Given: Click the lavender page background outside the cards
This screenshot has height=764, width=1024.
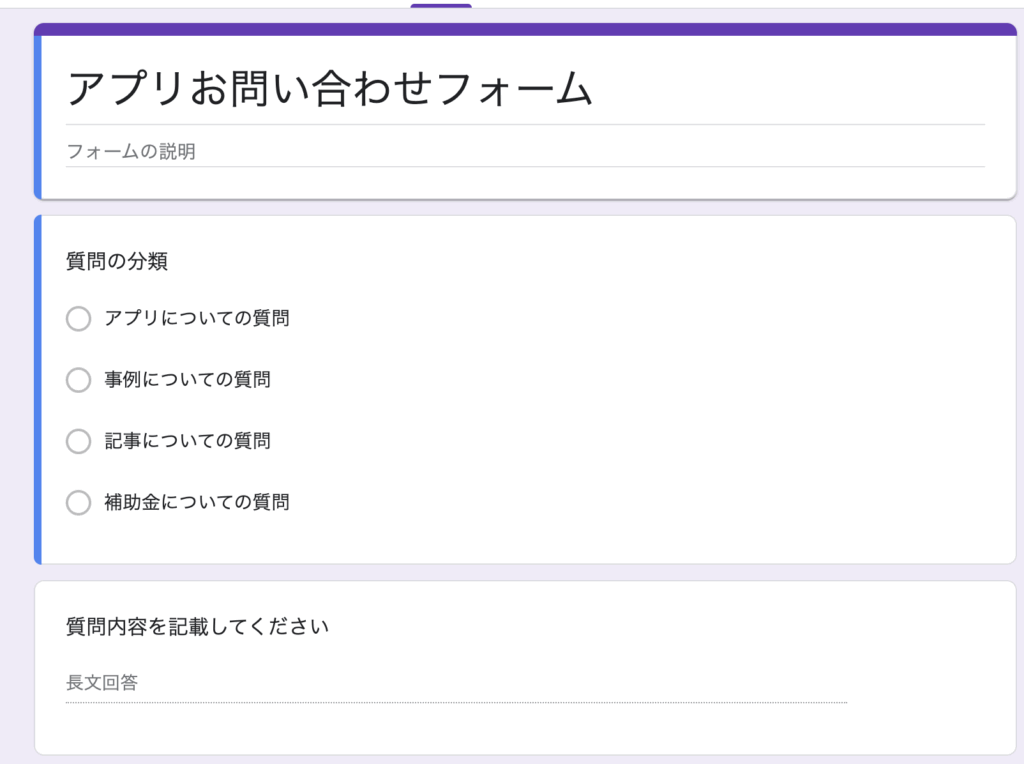Looking at the screenshot, I should tap(16, 400).
